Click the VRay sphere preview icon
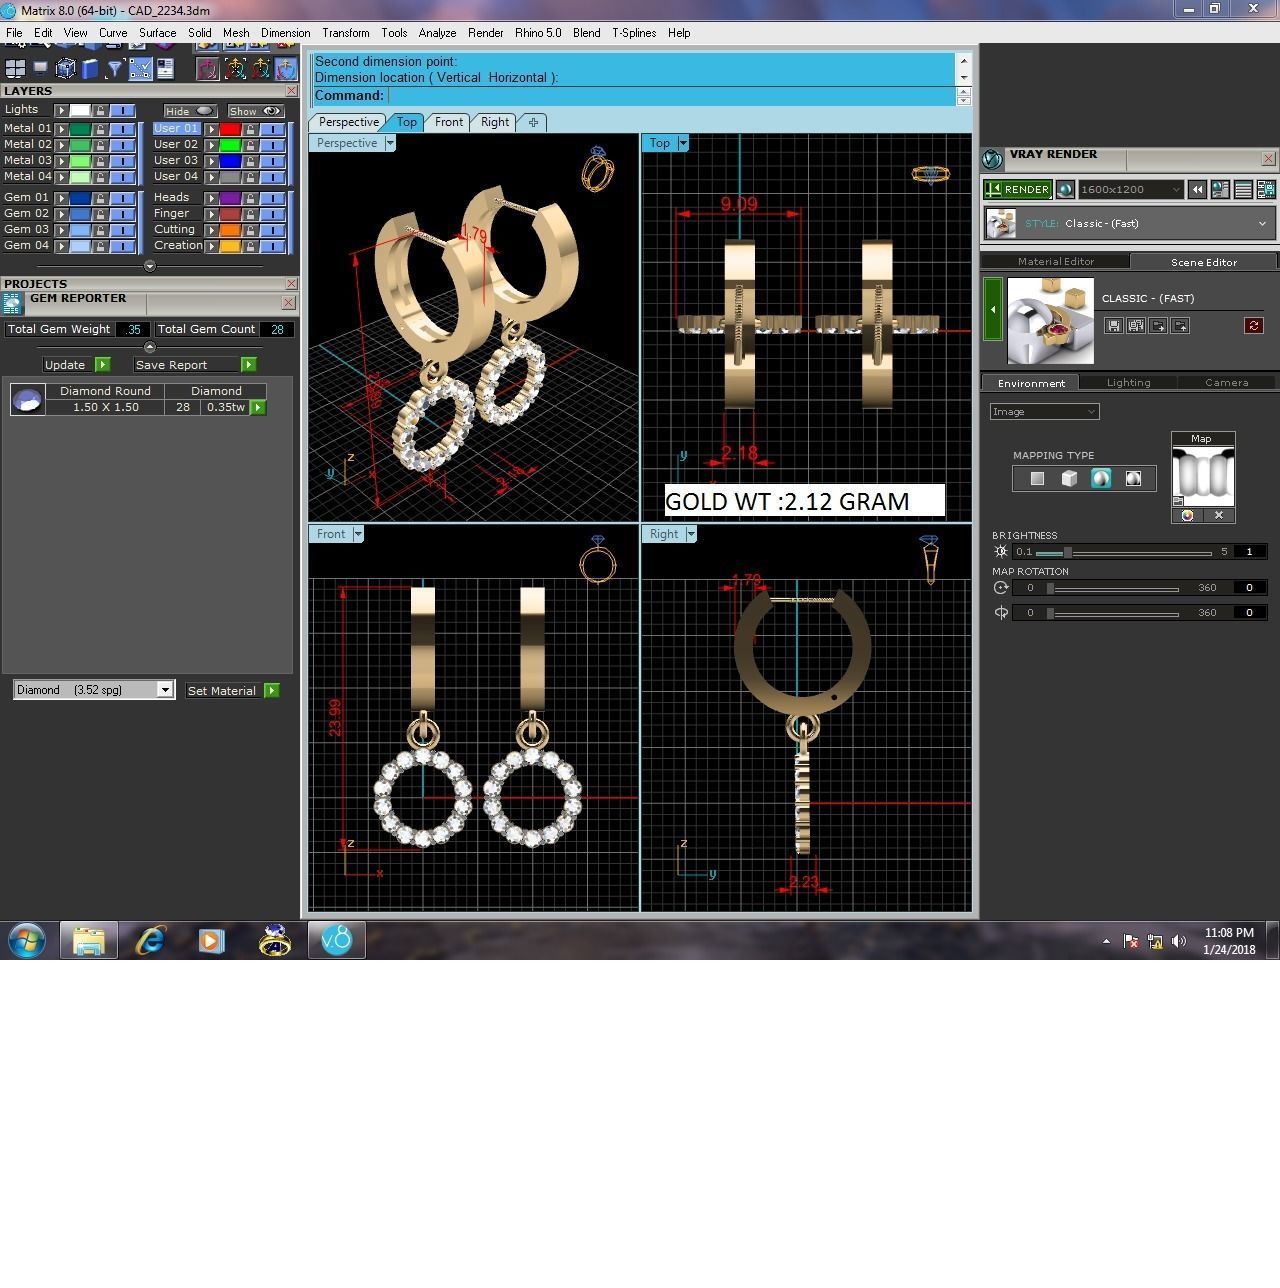Screen dimensions: 1280x1288 click(1065, 189)
